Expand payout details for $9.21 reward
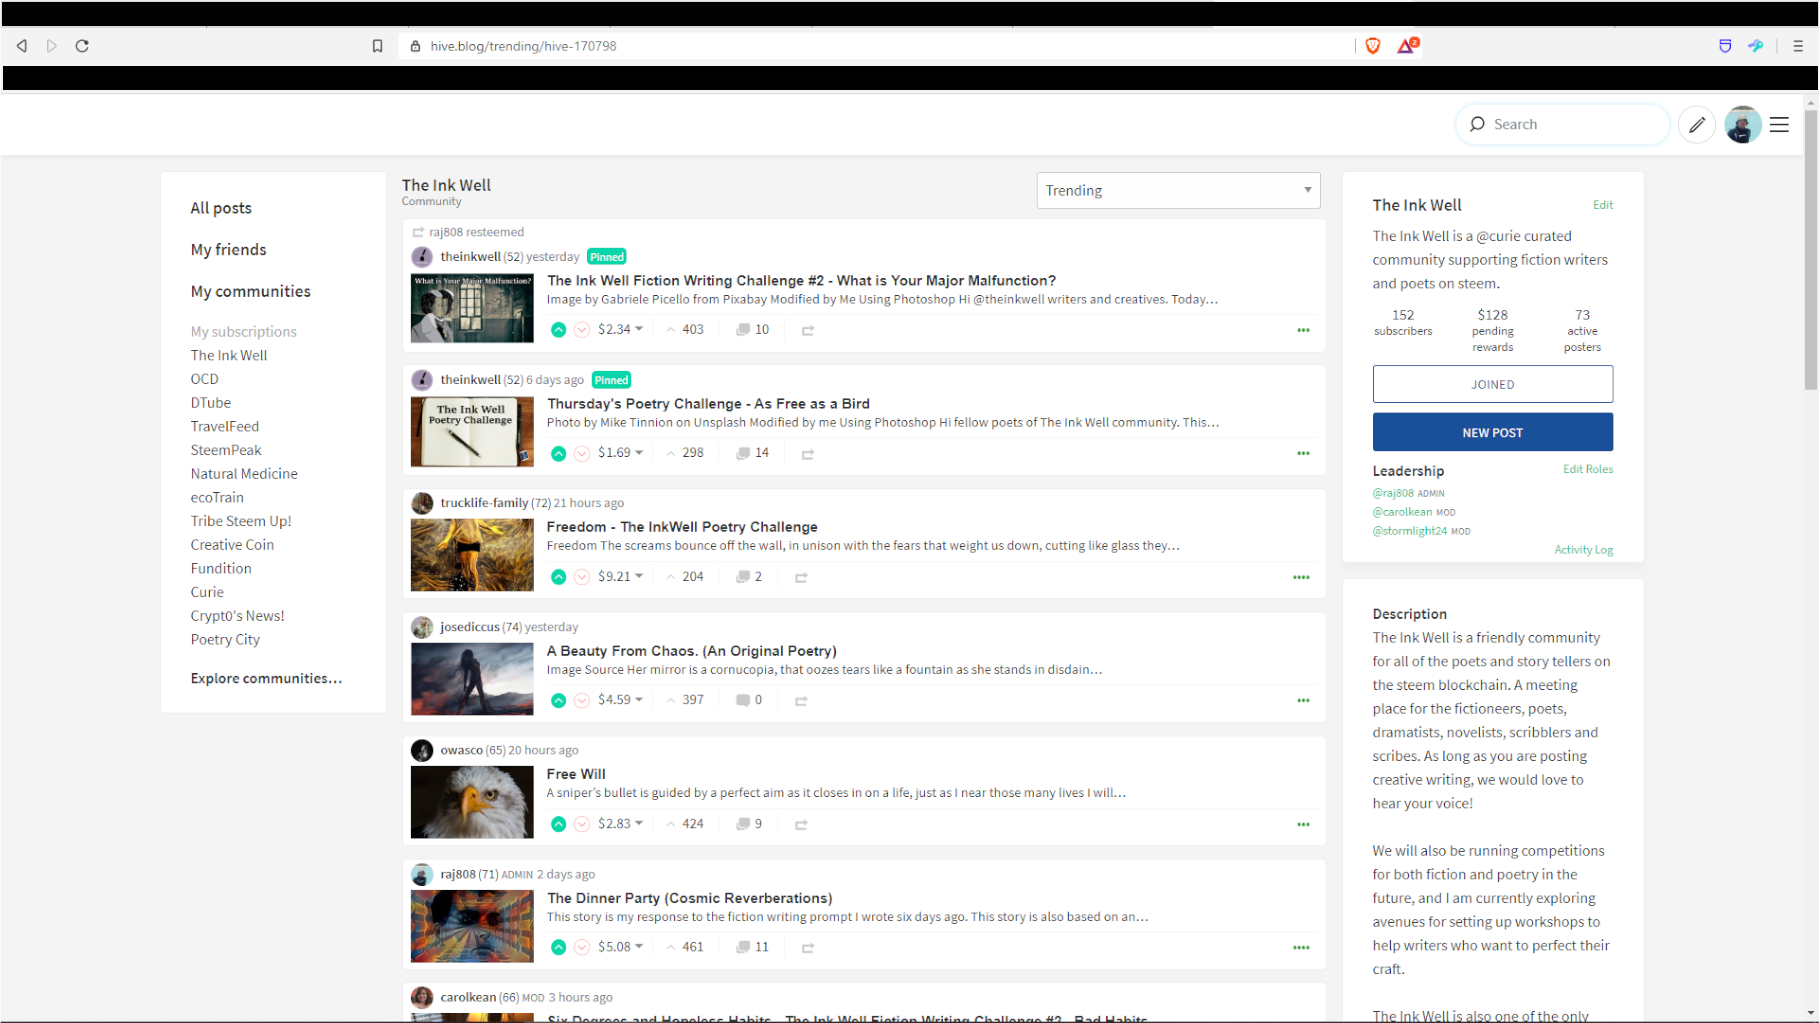This screenshot has height=1023, width=1820. tap(639, 577)
